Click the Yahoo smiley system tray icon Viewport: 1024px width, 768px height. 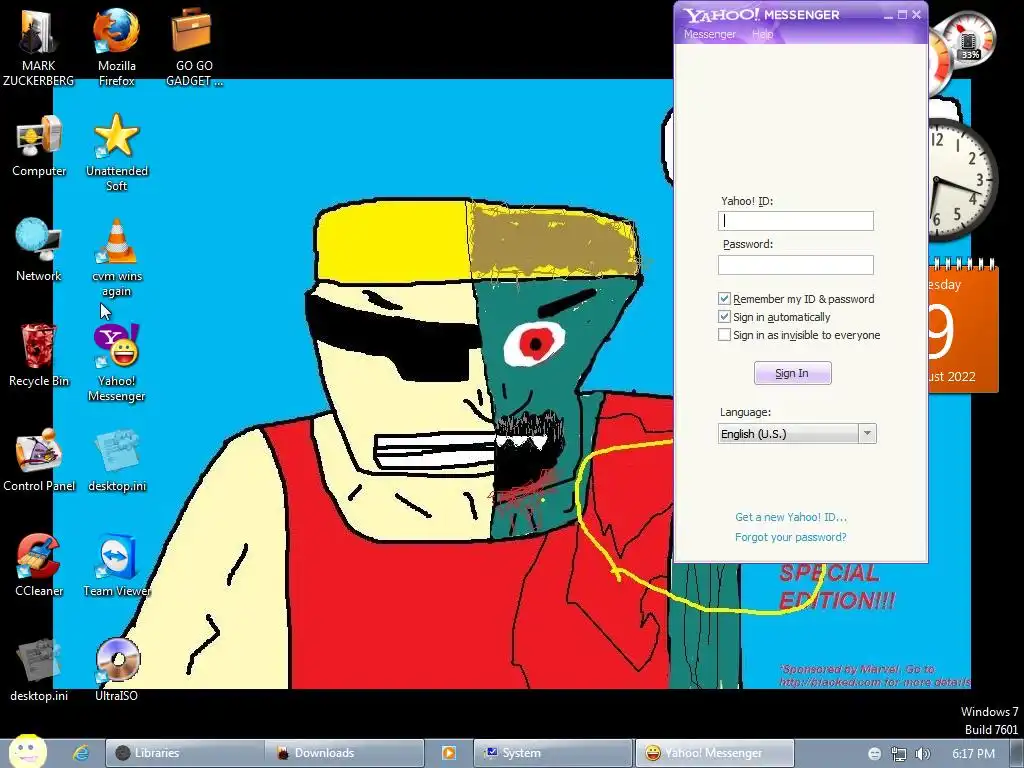874,754
